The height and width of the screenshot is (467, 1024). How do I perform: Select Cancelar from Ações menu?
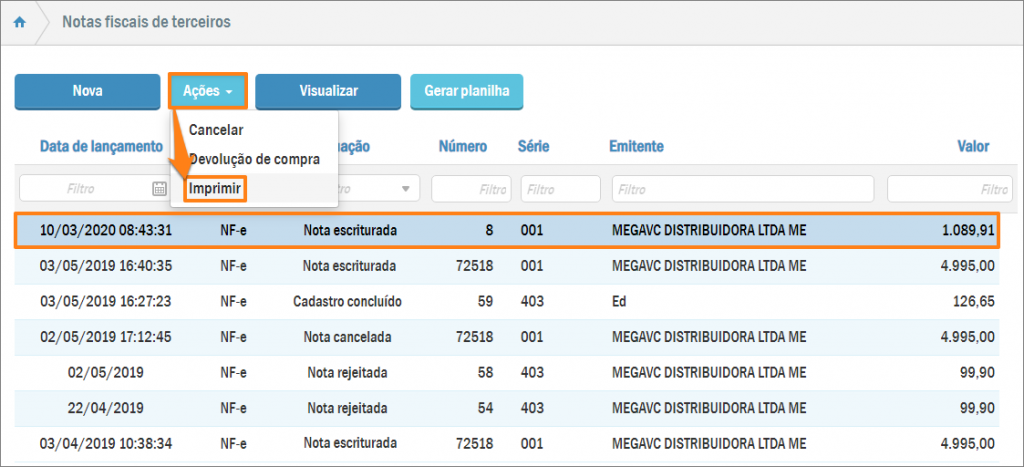(216, 130)
